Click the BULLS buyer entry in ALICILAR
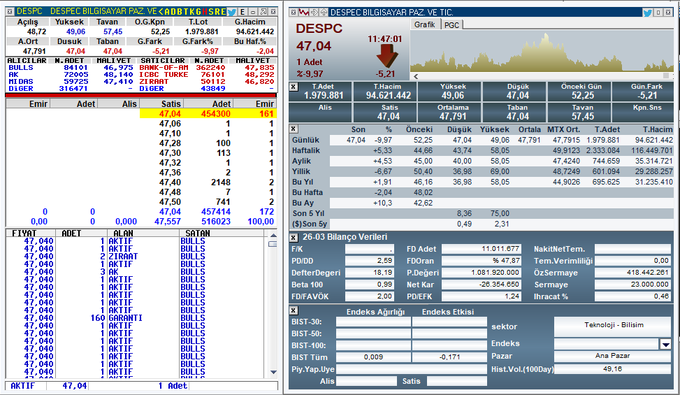 (20, 68)
